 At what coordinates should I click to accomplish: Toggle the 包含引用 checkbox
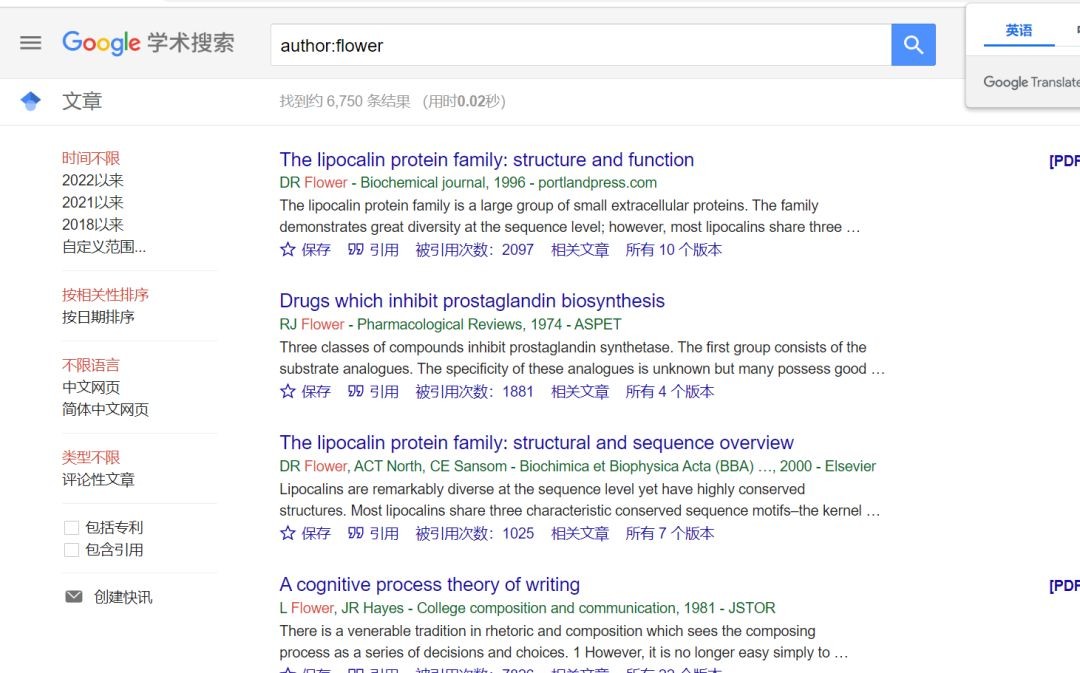coord(71,550)
